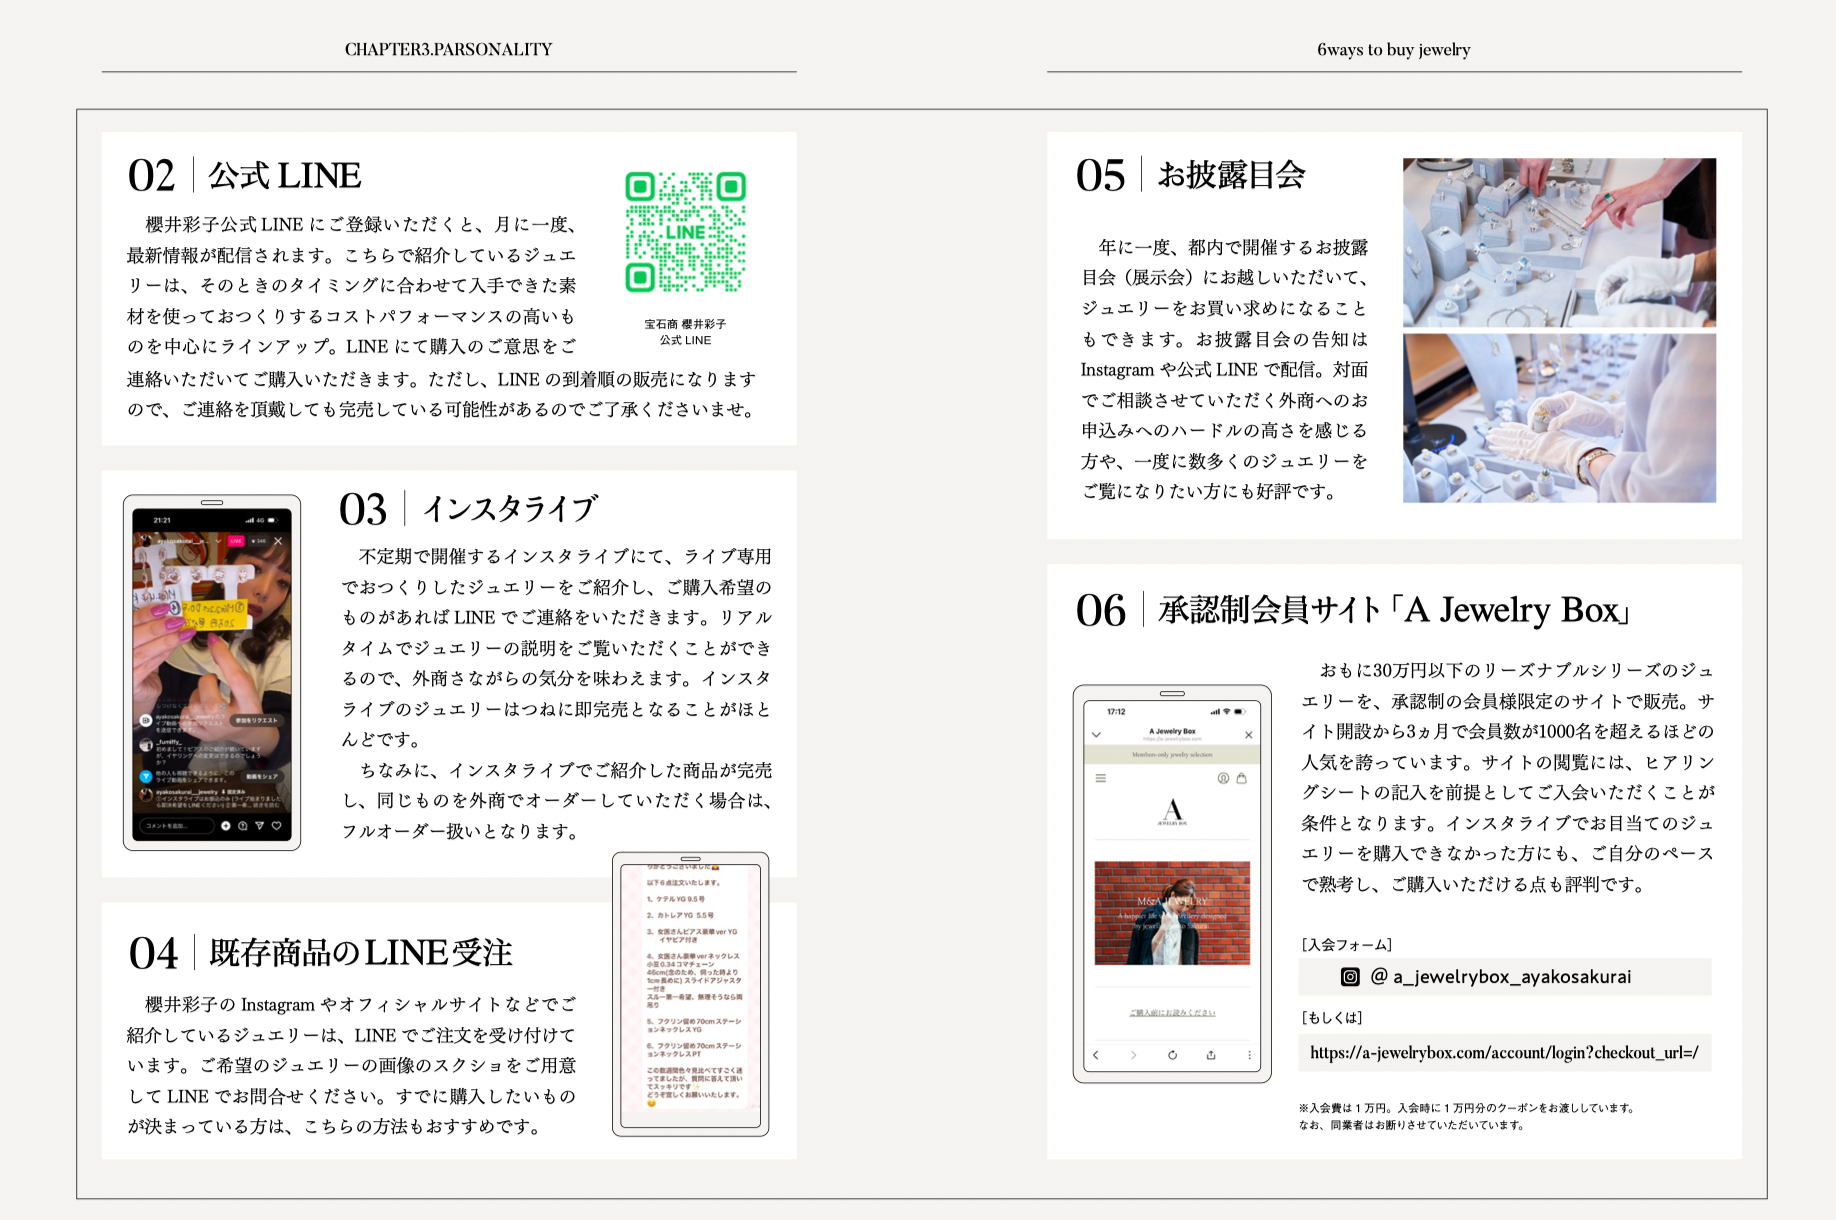Tap the コメントを追加 comment field
Viewport: 1836px width, 1220px height.
point(178,826)
